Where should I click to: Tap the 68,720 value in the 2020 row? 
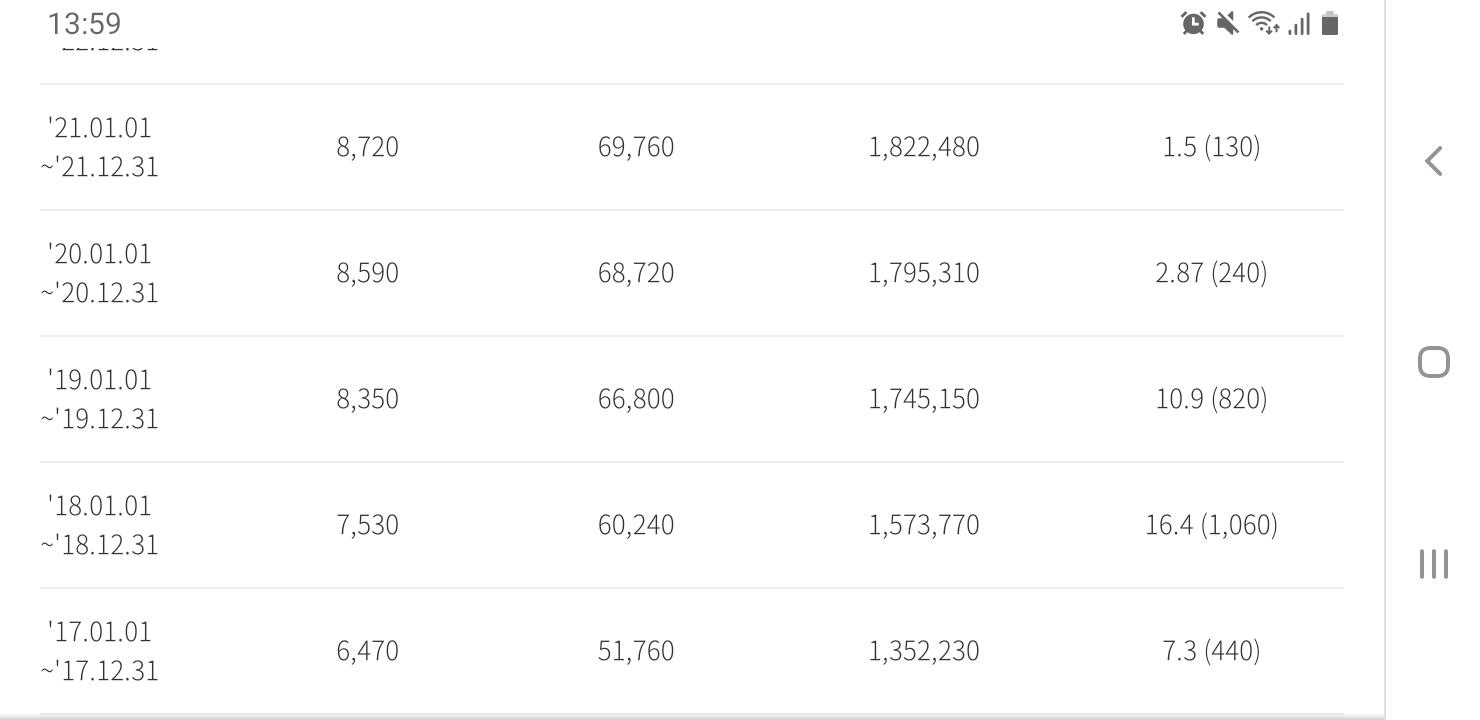pos(636,273)
